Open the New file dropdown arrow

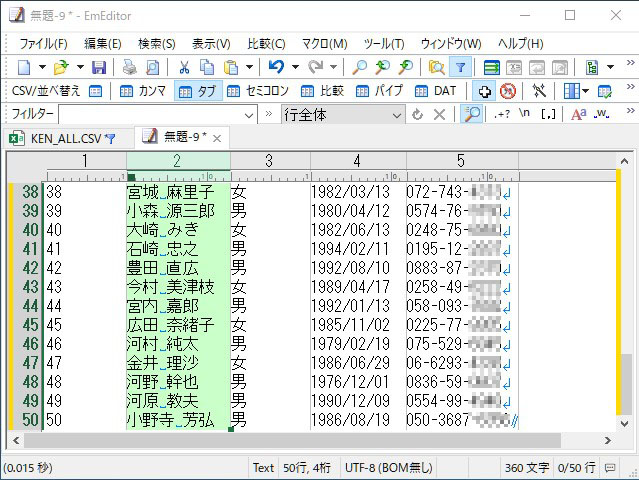pyautogui.click(x=42, y=67)
